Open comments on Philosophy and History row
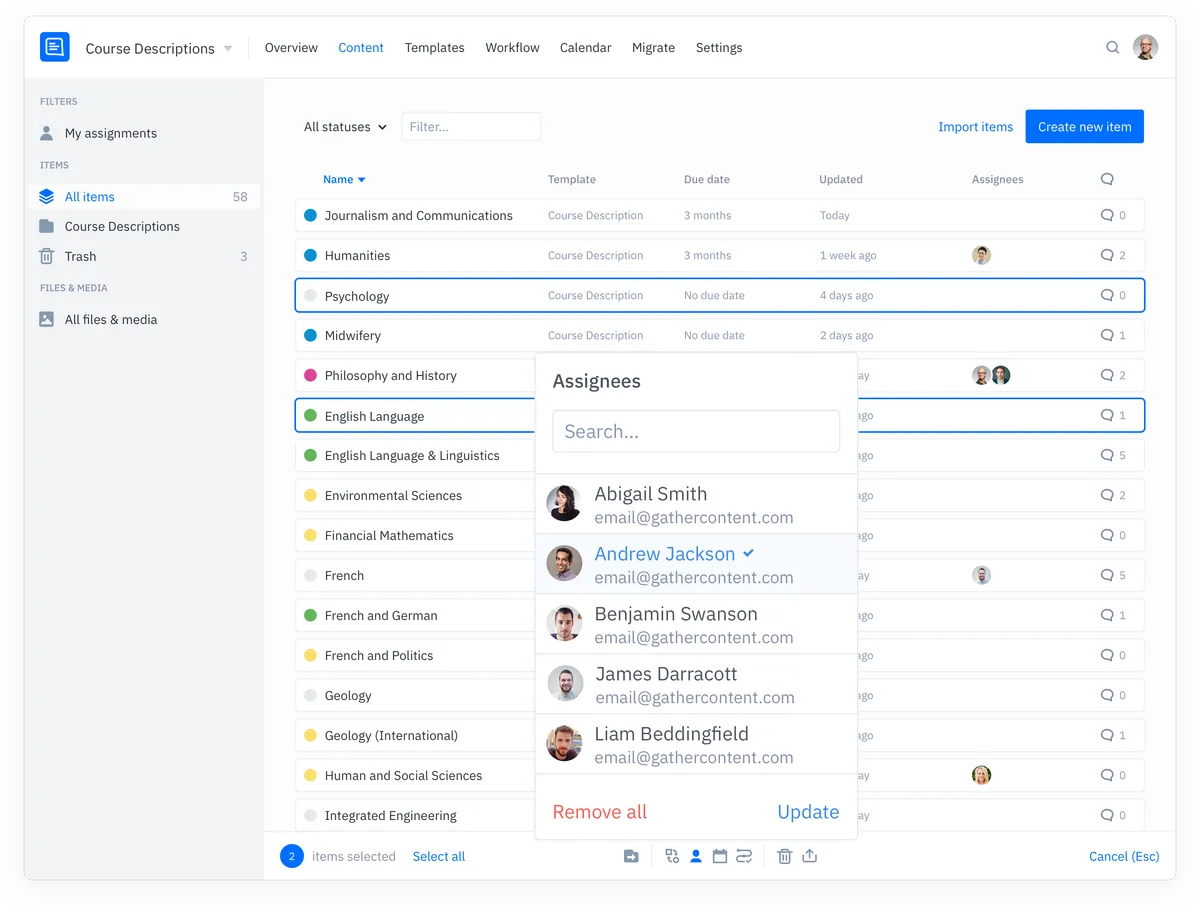1200x912 pixels. pos(1113,375)
